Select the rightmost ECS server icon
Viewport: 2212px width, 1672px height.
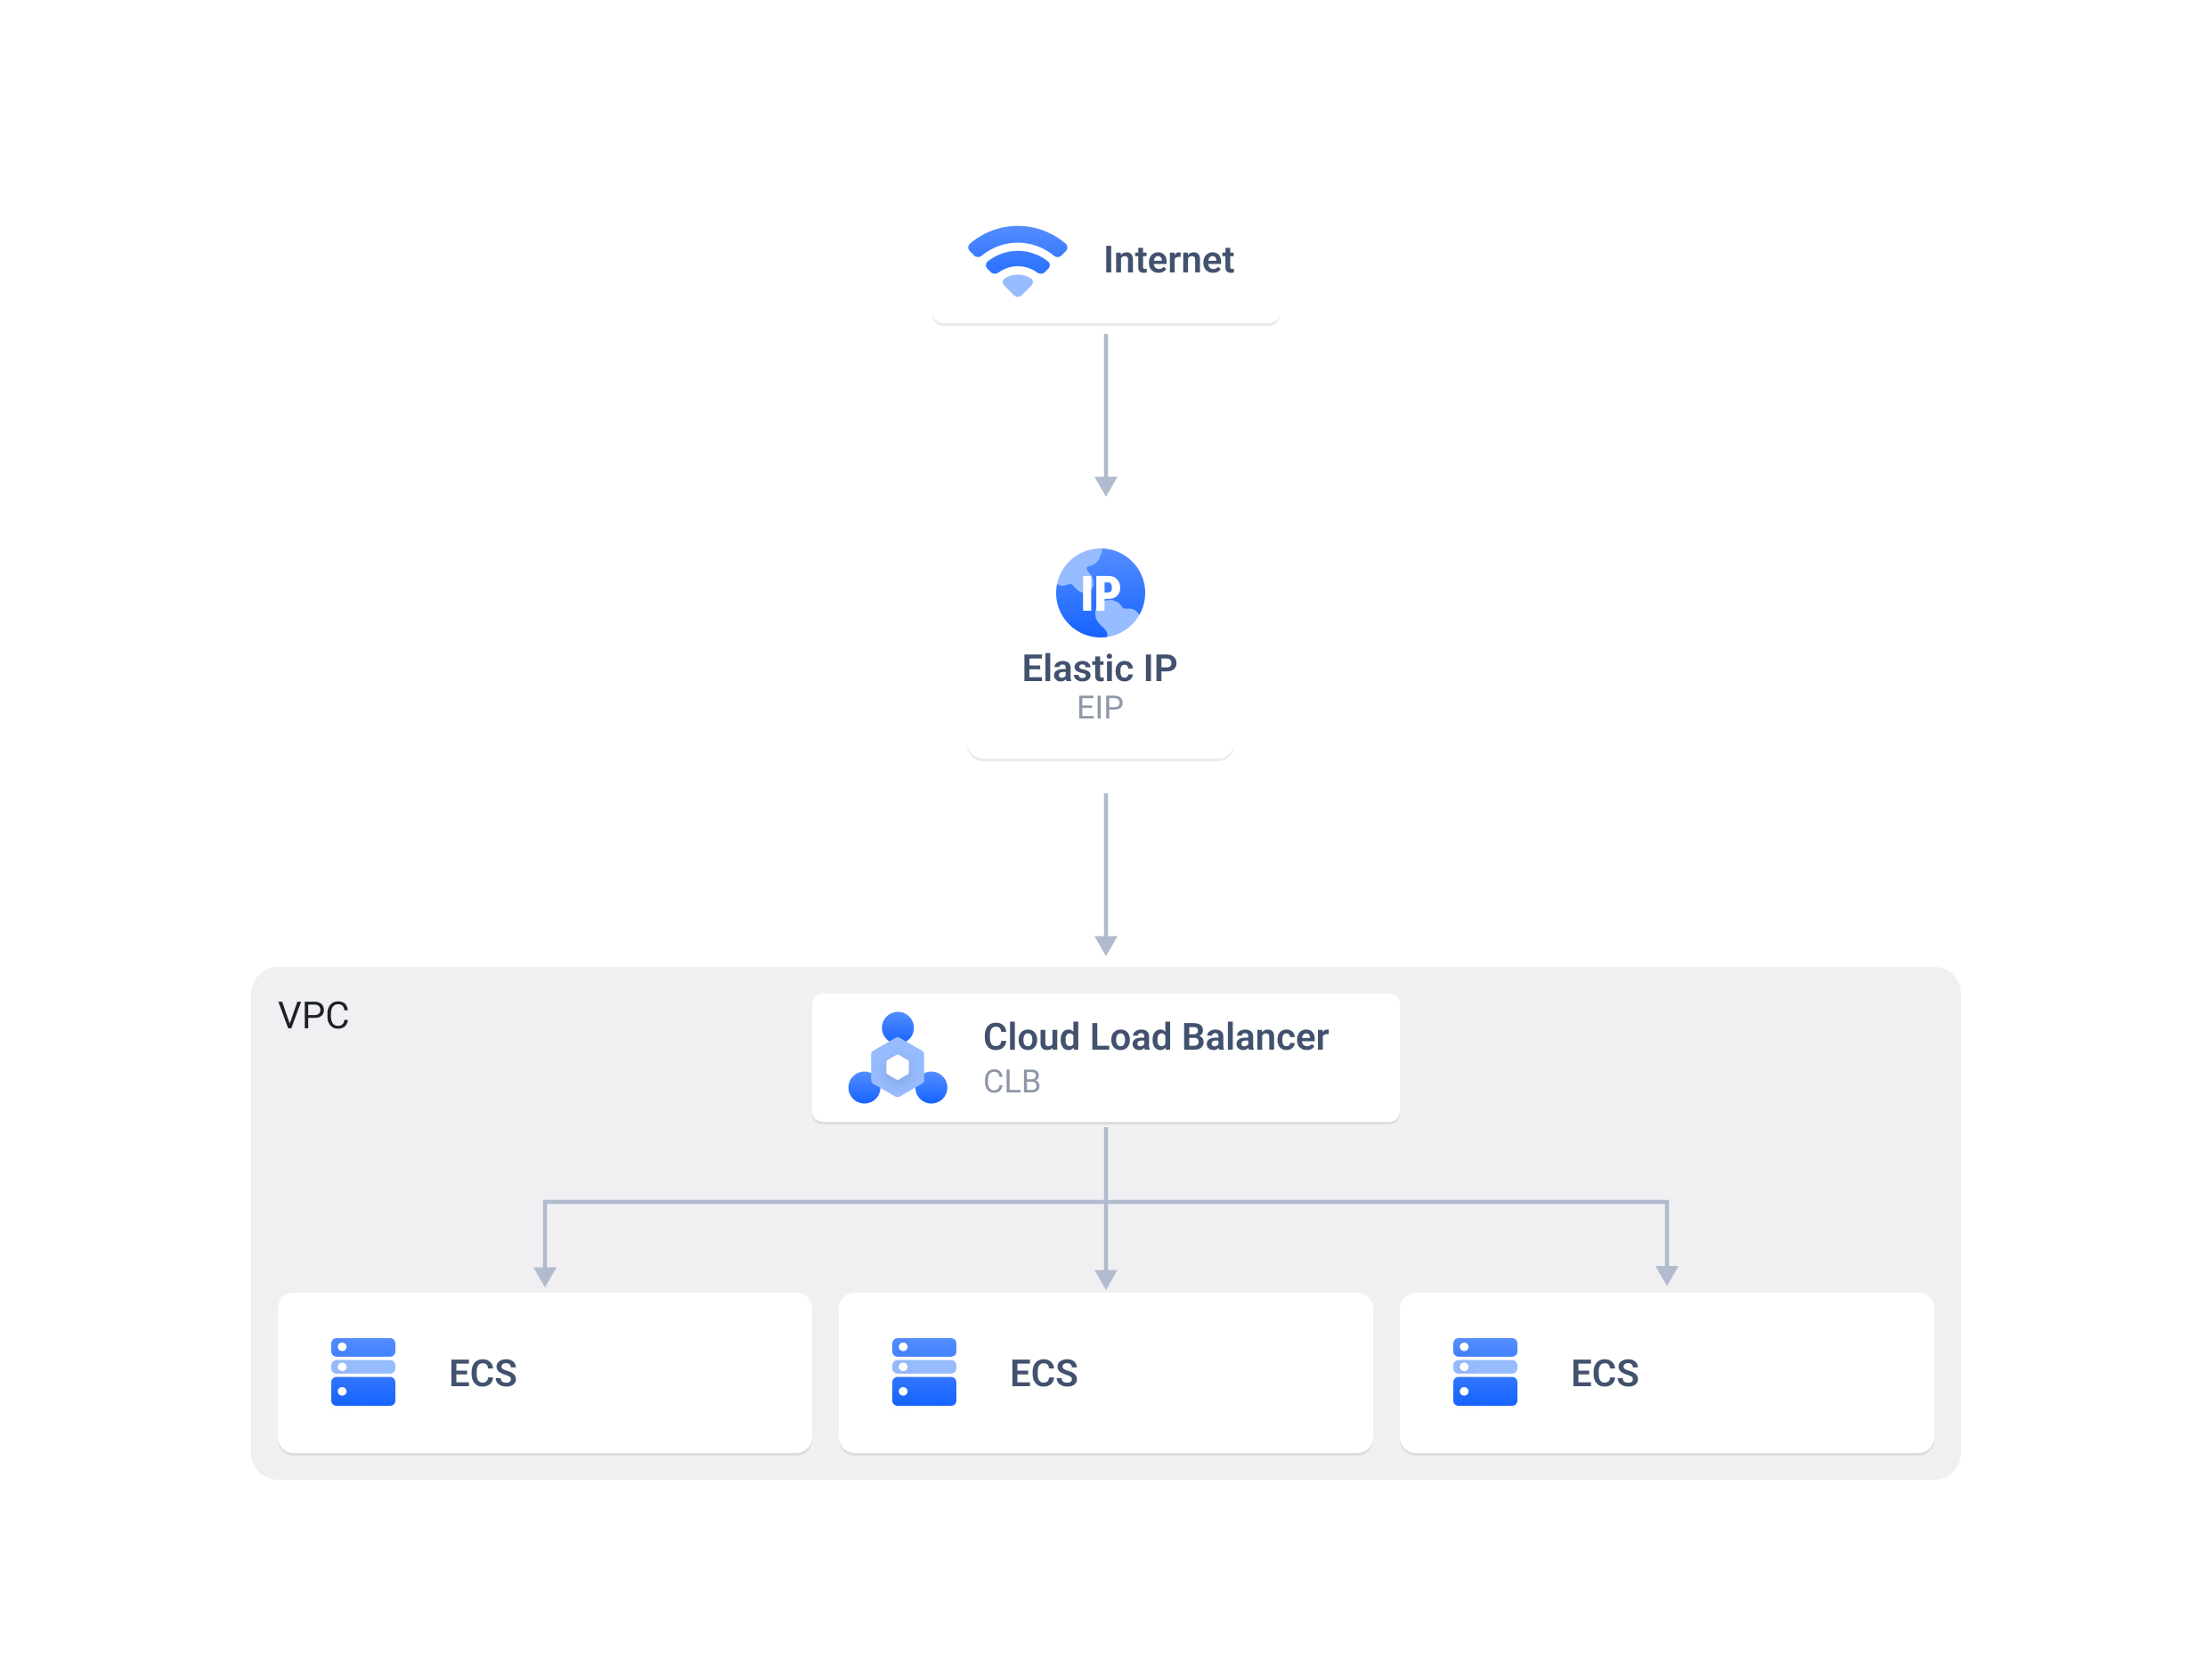coord(1486,1373)
